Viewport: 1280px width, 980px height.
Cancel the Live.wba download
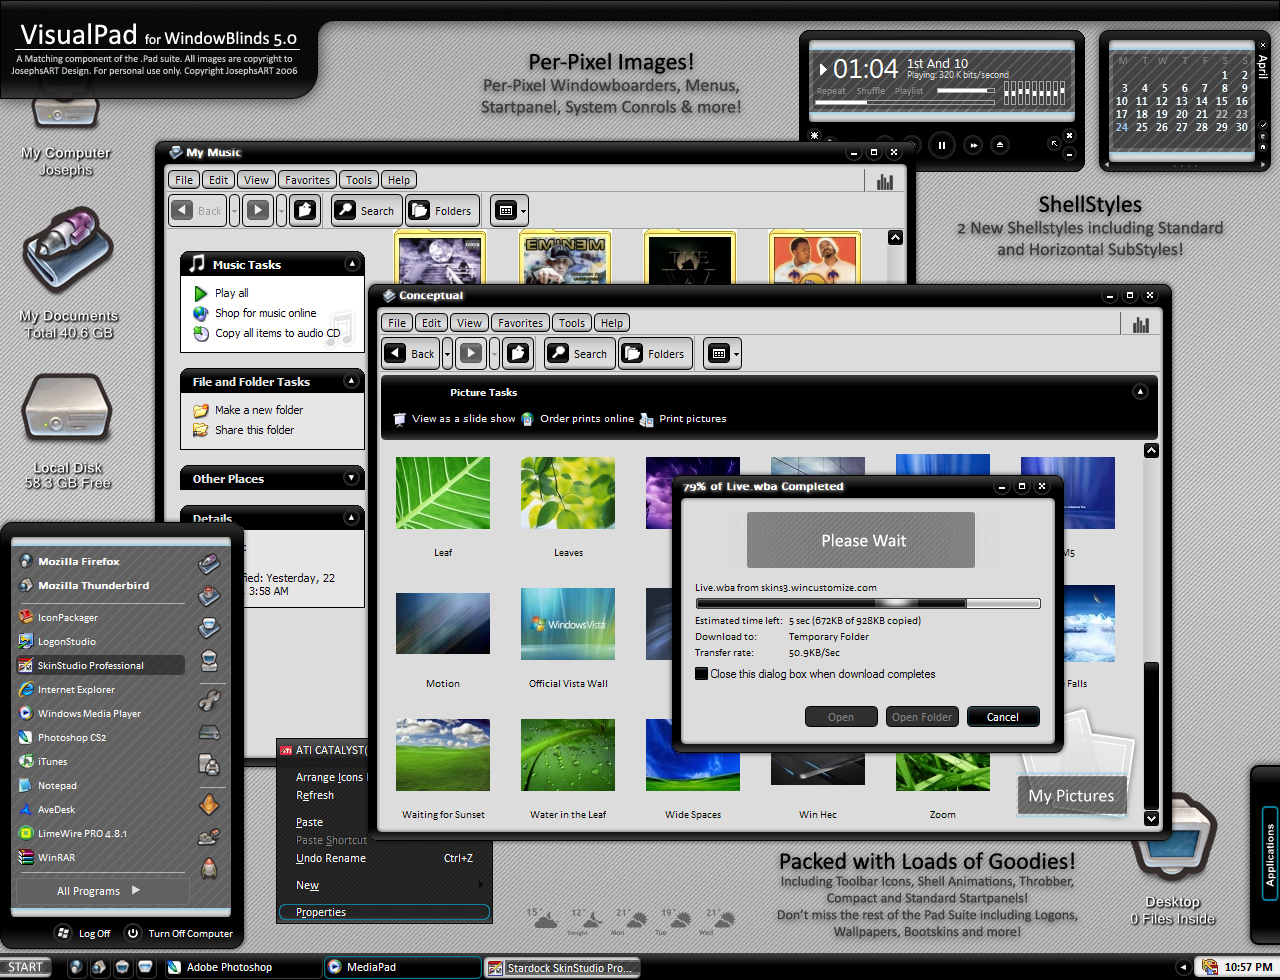coord(1003,717)
